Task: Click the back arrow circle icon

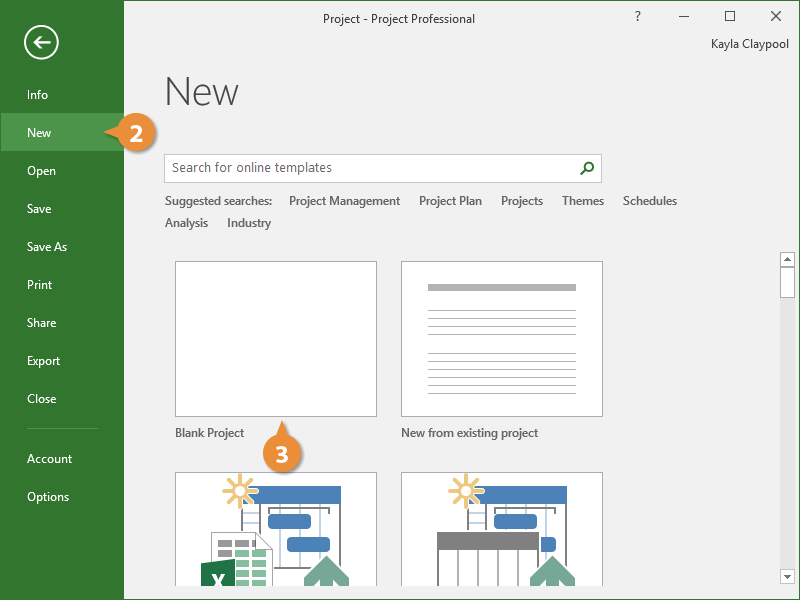Action: pos(41,42)
